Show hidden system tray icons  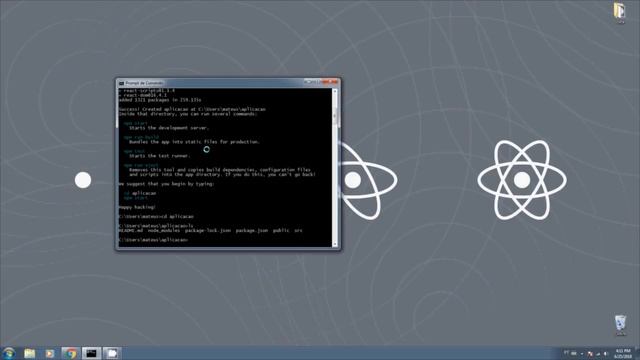pyautogui.click(x=582, y=353)
